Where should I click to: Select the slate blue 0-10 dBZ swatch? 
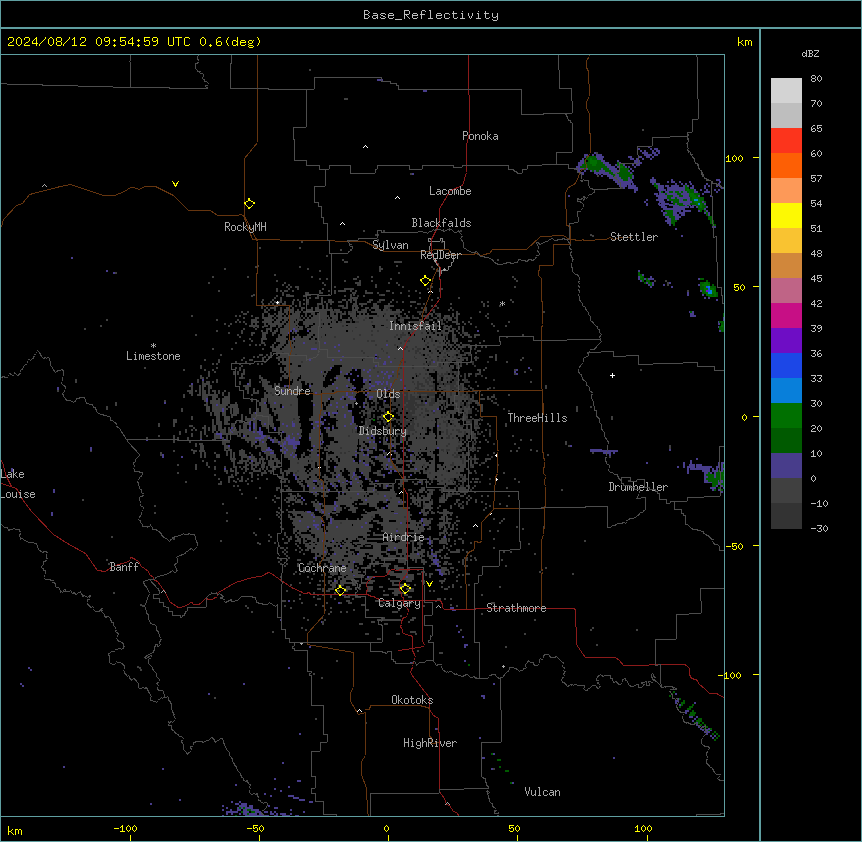click(786, 466)
